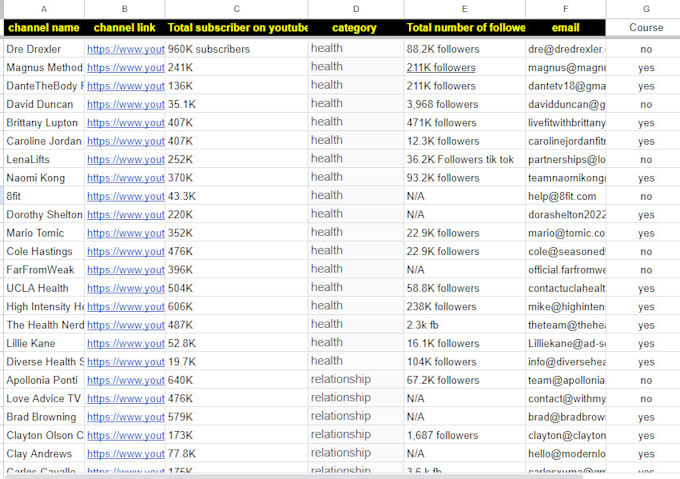Open Dre Drexler's YouTube channel link

click(126, 49)
